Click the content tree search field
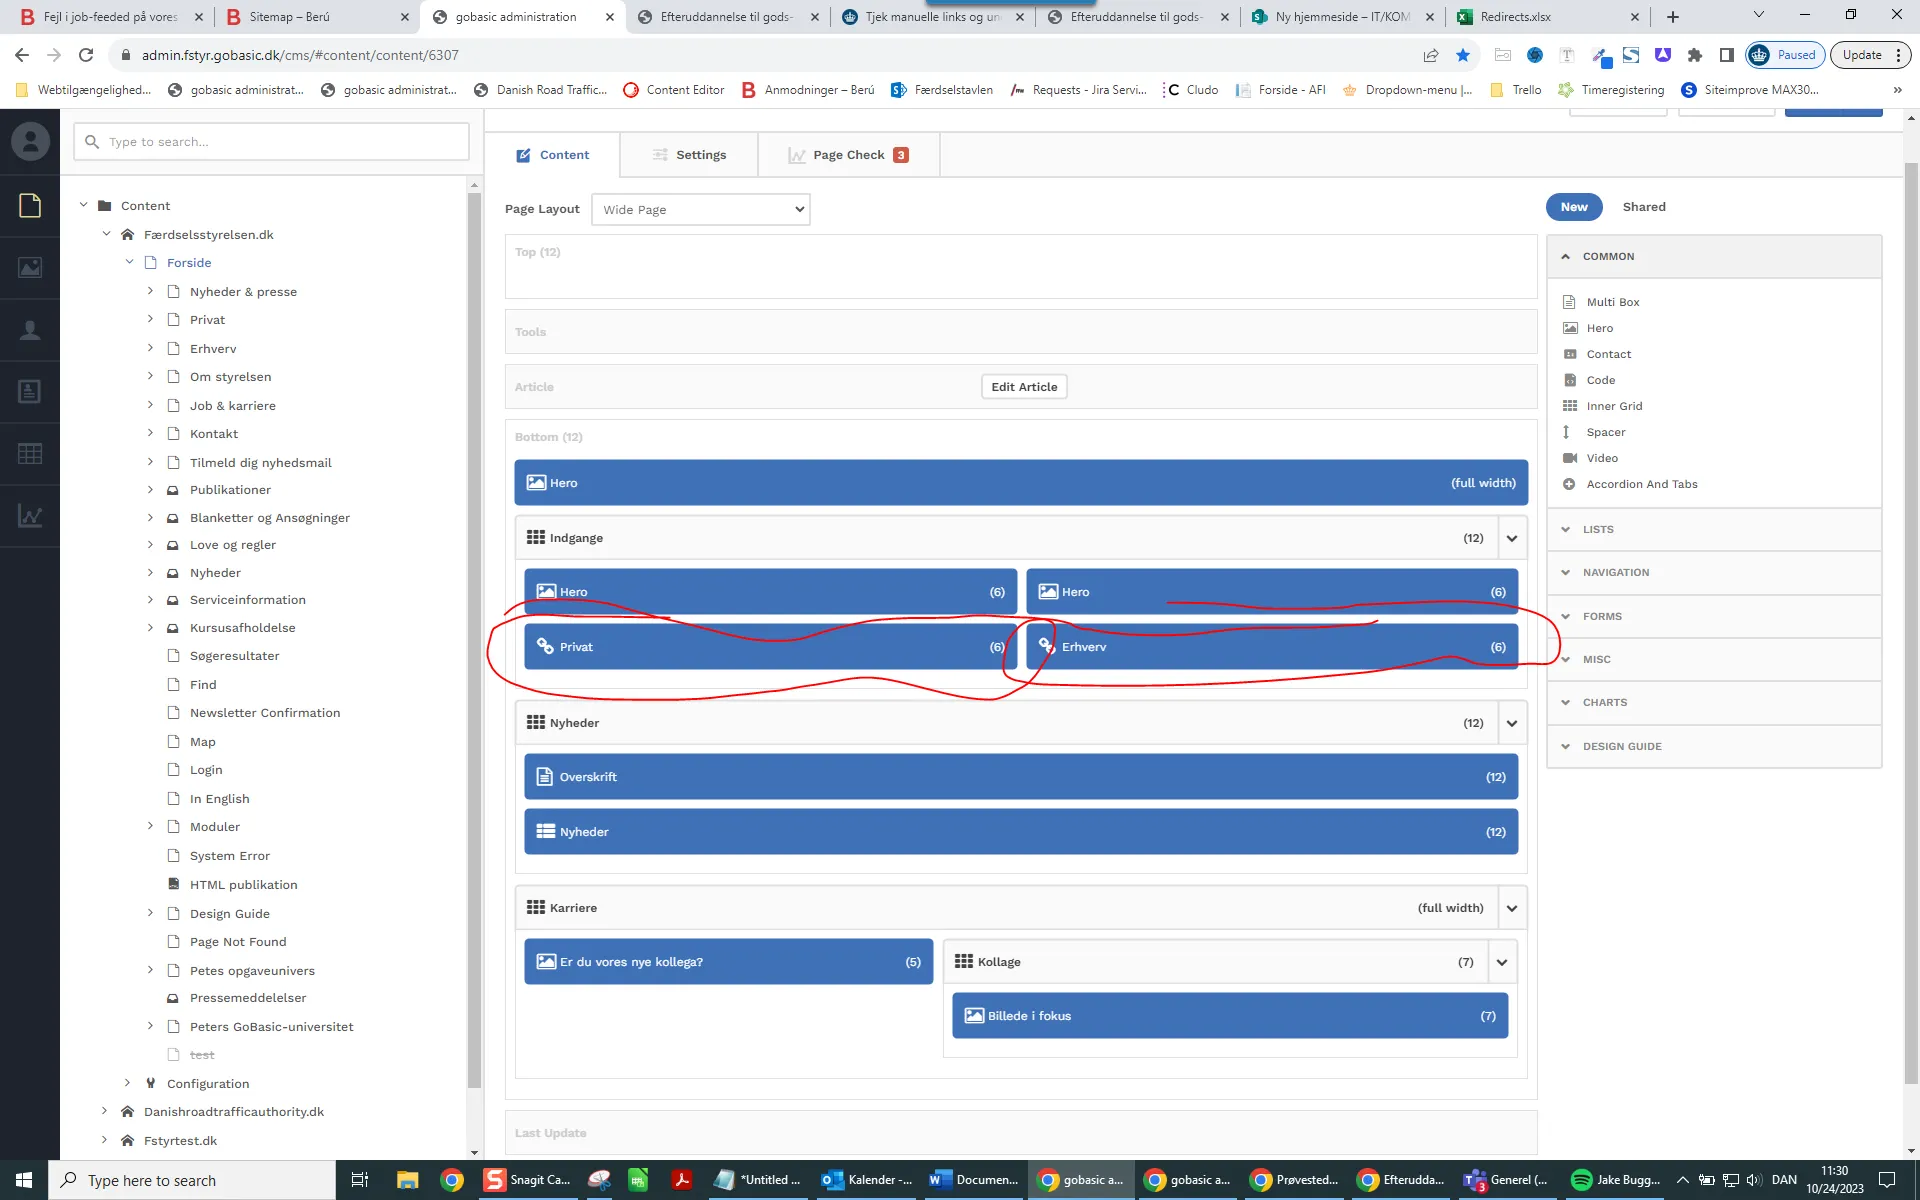The width and height of the screenshot is (1920, 1200). pos(271,142)
